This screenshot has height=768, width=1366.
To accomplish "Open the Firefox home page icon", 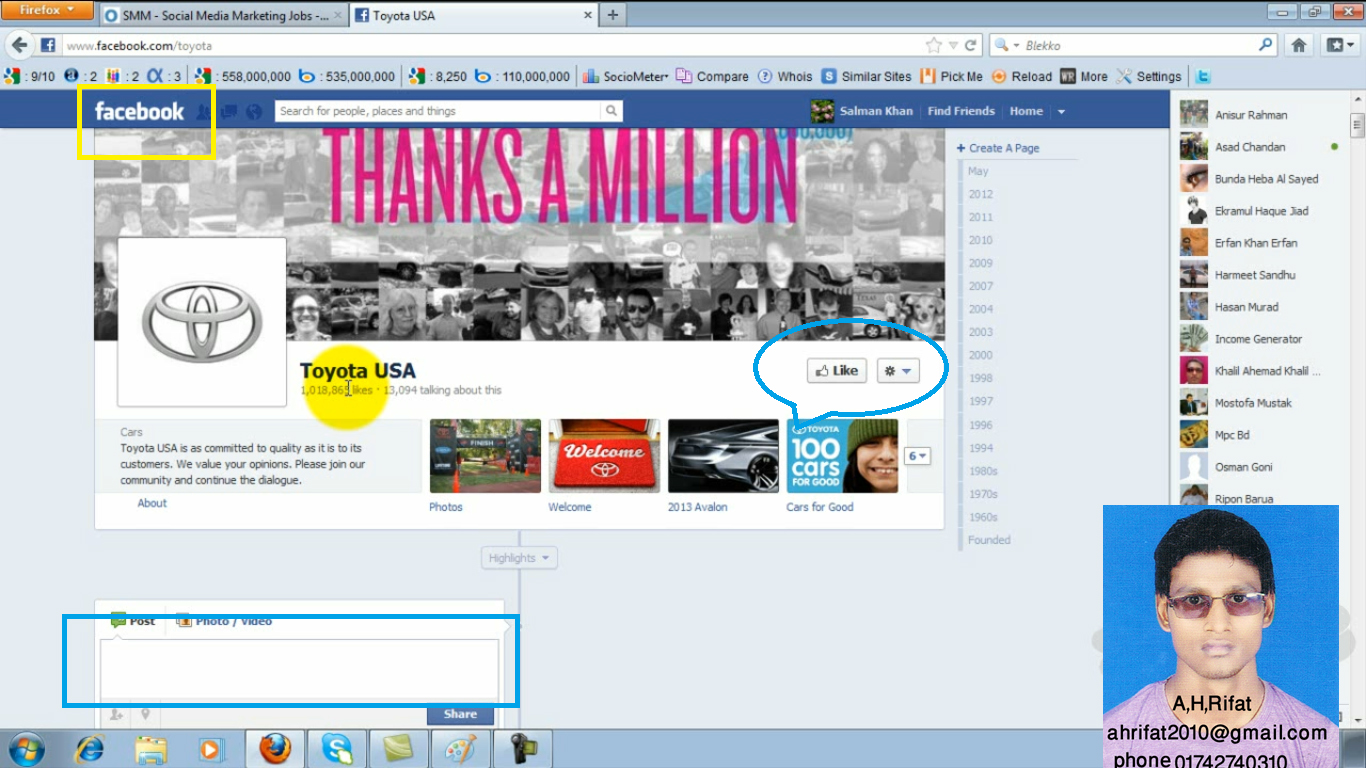I will pos(1299,45).
